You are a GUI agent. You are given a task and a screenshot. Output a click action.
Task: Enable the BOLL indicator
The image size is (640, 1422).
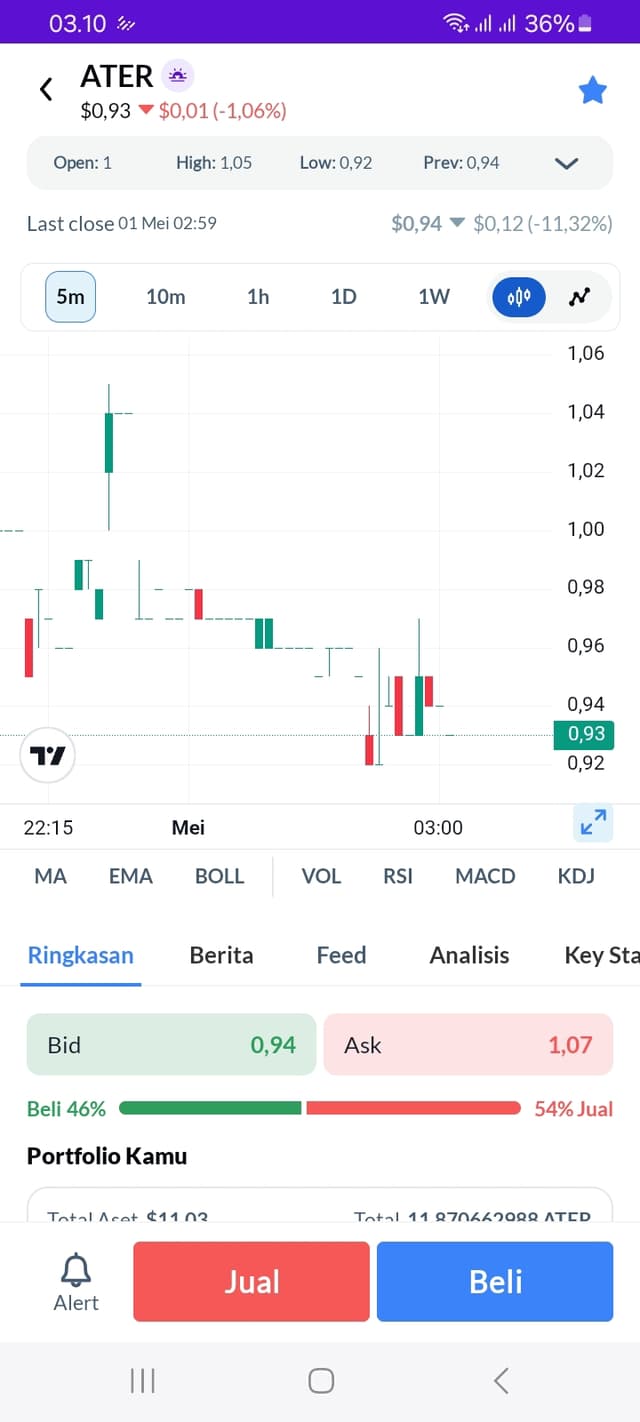(220, 876)
